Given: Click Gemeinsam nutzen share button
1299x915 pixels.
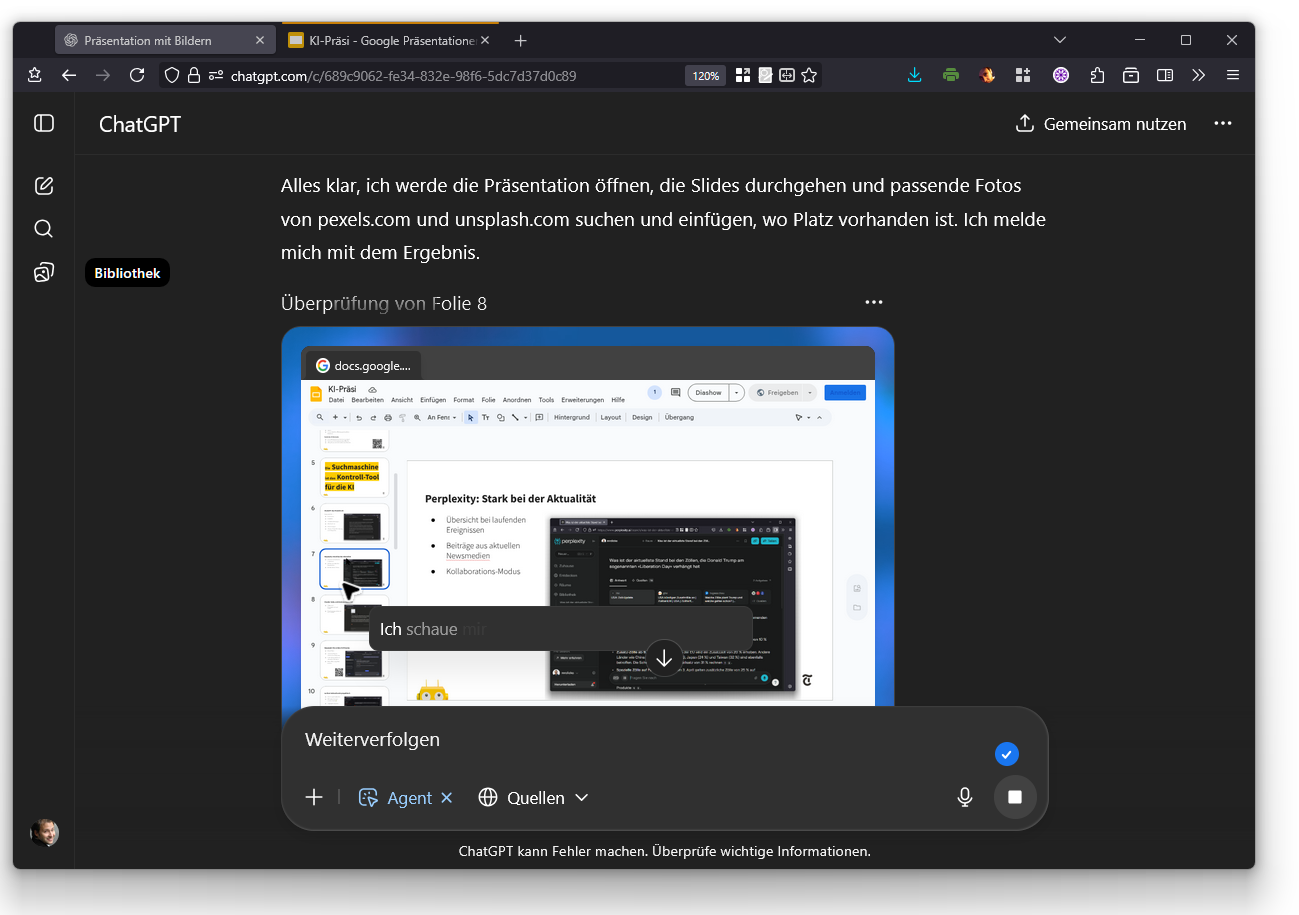Looking at the screenshot, I should tap(1100, 124).
